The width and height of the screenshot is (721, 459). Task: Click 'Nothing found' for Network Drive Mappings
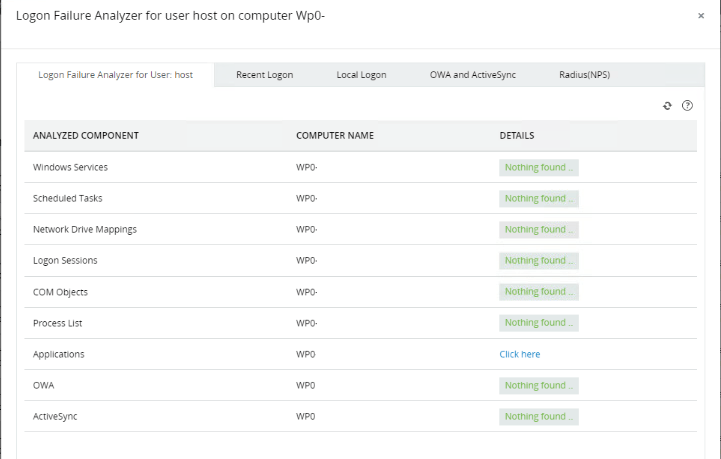point(539,229)
